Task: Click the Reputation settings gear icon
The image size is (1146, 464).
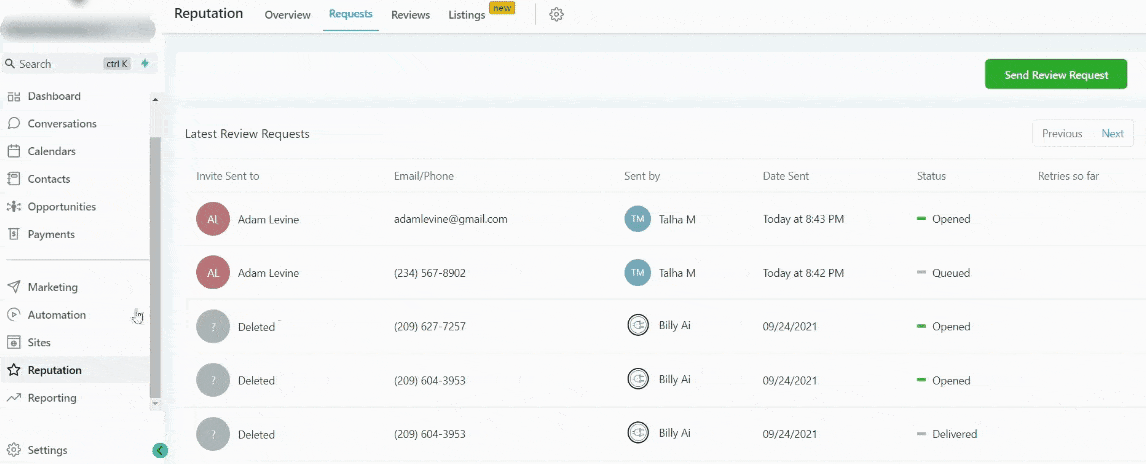Action: (x=557, y=15)
